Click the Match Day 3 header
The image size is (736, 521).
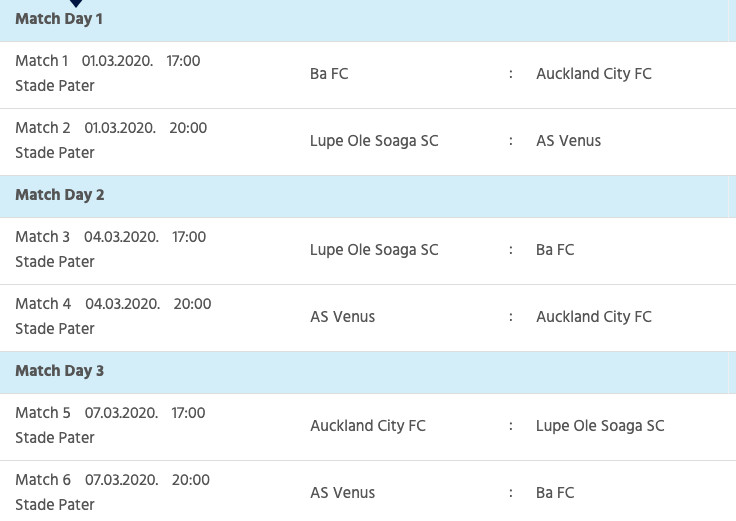[x=60, y=371]
